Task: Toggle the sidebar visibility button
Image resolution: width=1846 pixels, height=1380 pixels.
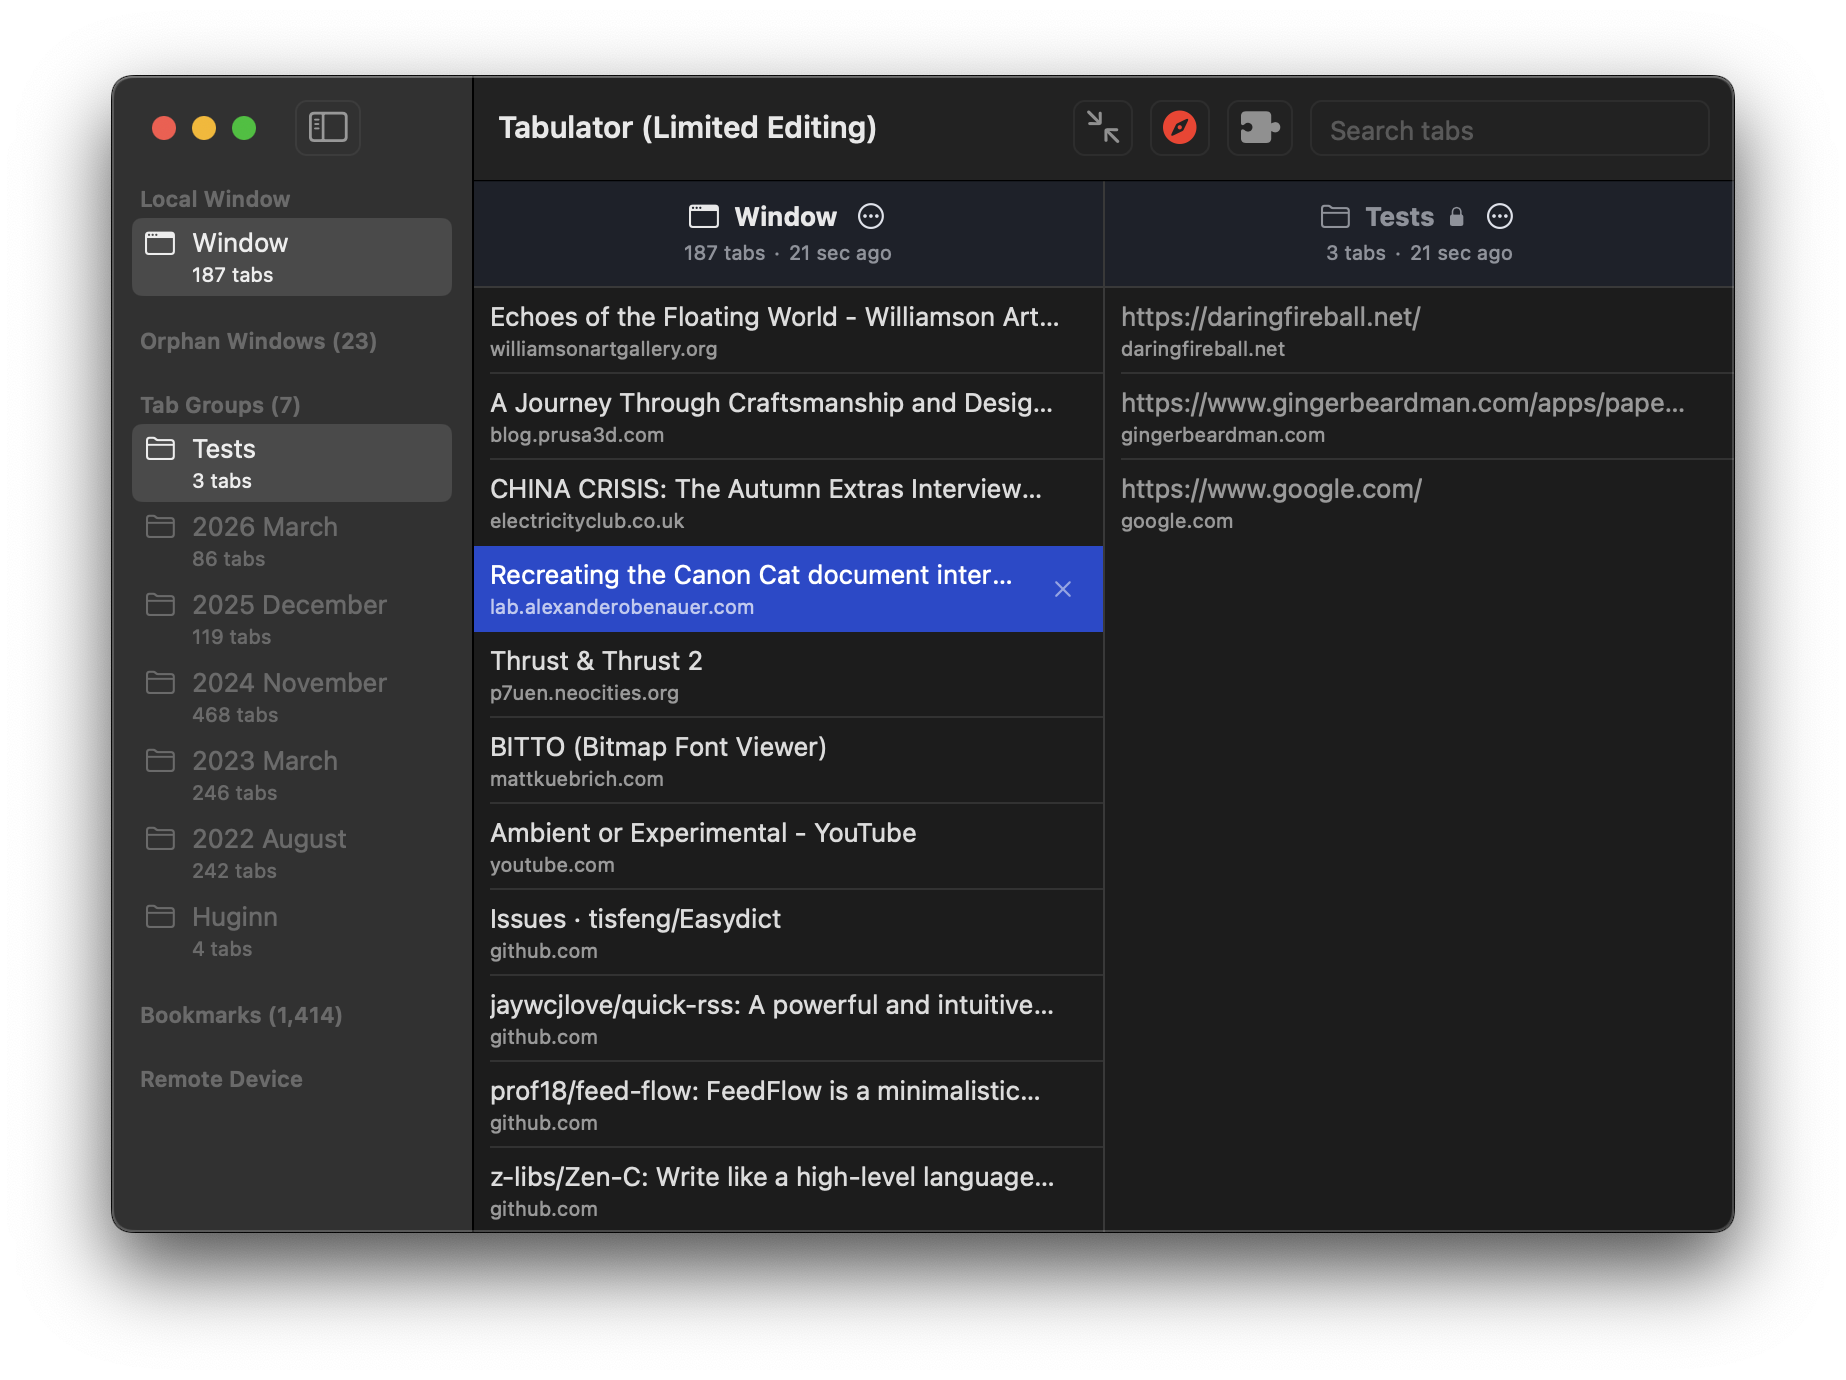Action: [x=328, y=128]
